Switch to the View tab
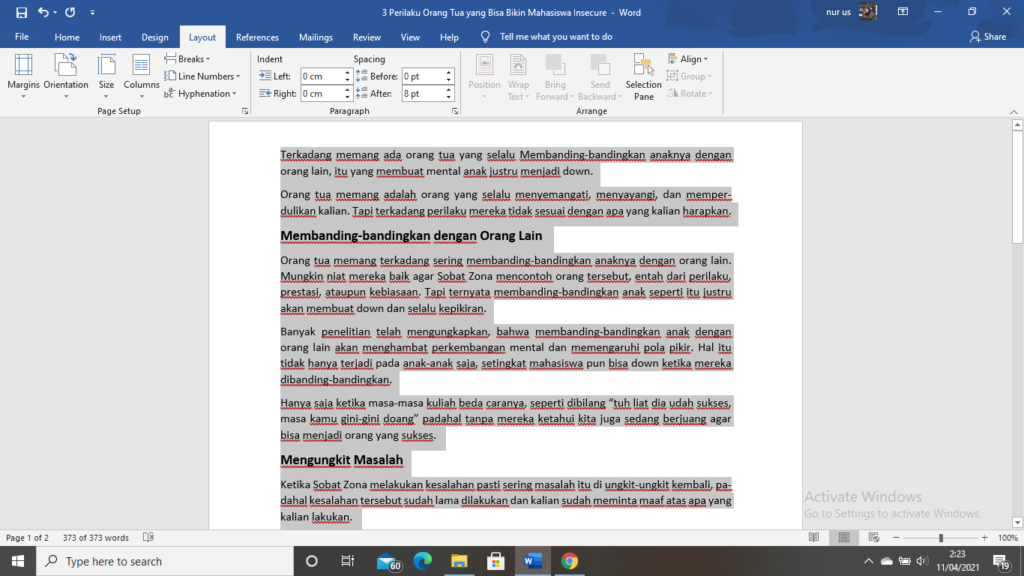Screen dimensions: 1024x576 [x=410, y=37]
